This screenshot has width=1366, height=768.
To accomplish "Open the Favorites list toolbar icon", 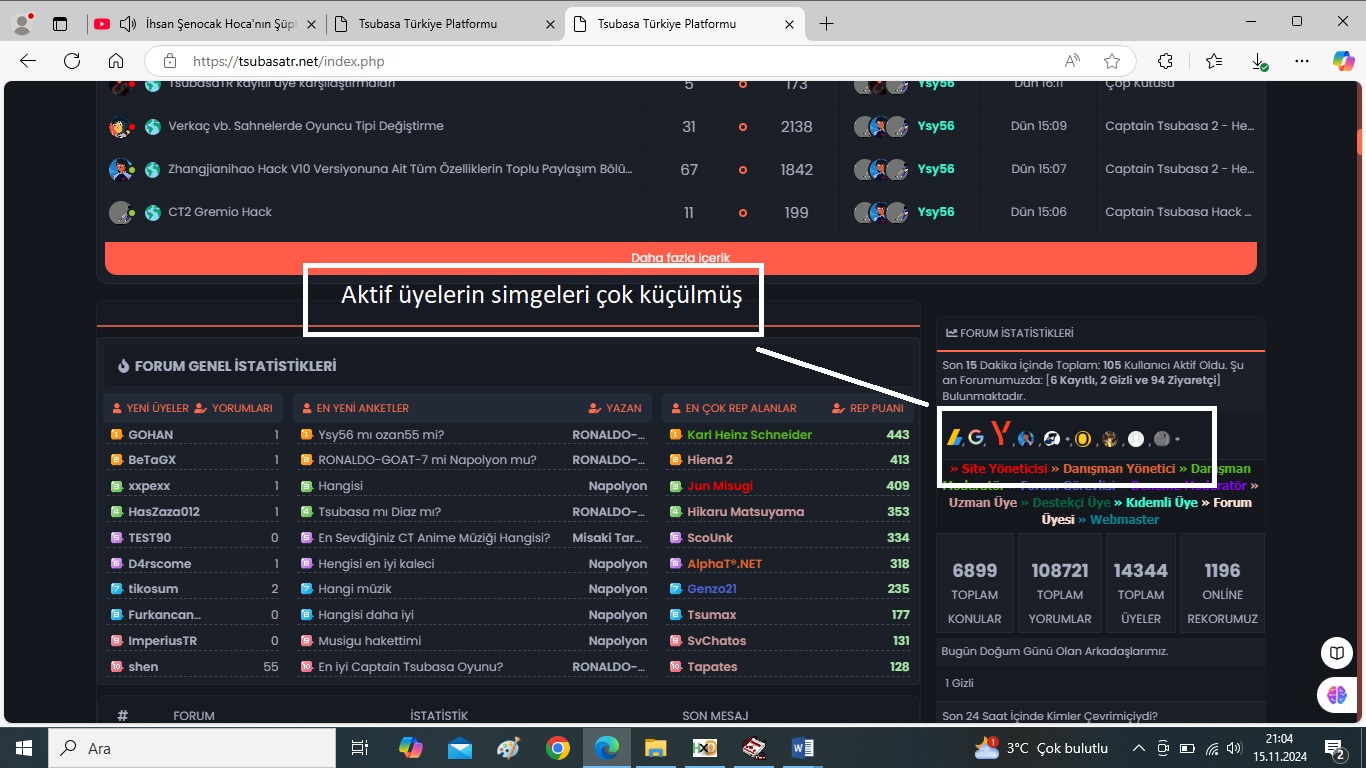I will pyautogui.click(x=1214, y=61).
